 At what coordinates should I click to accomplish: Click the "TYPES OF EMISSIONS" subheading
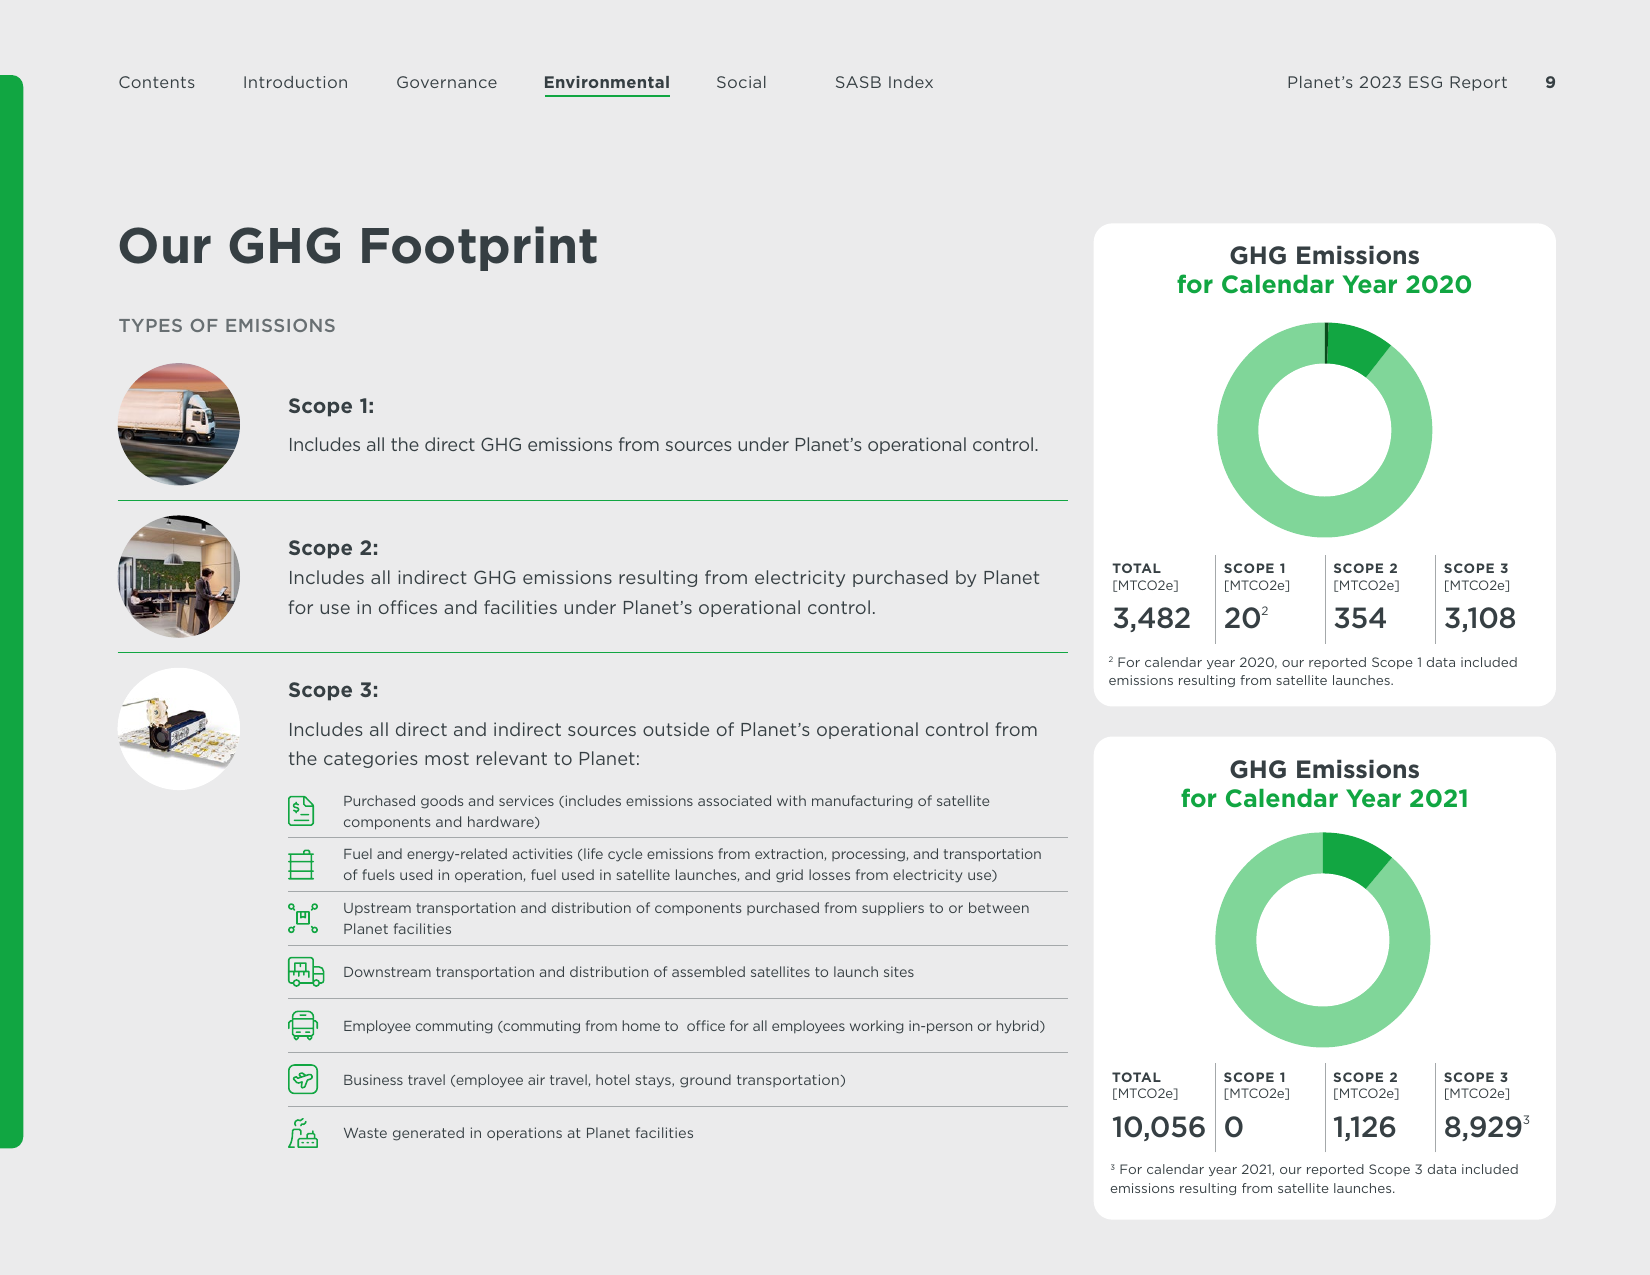point(227,326)
